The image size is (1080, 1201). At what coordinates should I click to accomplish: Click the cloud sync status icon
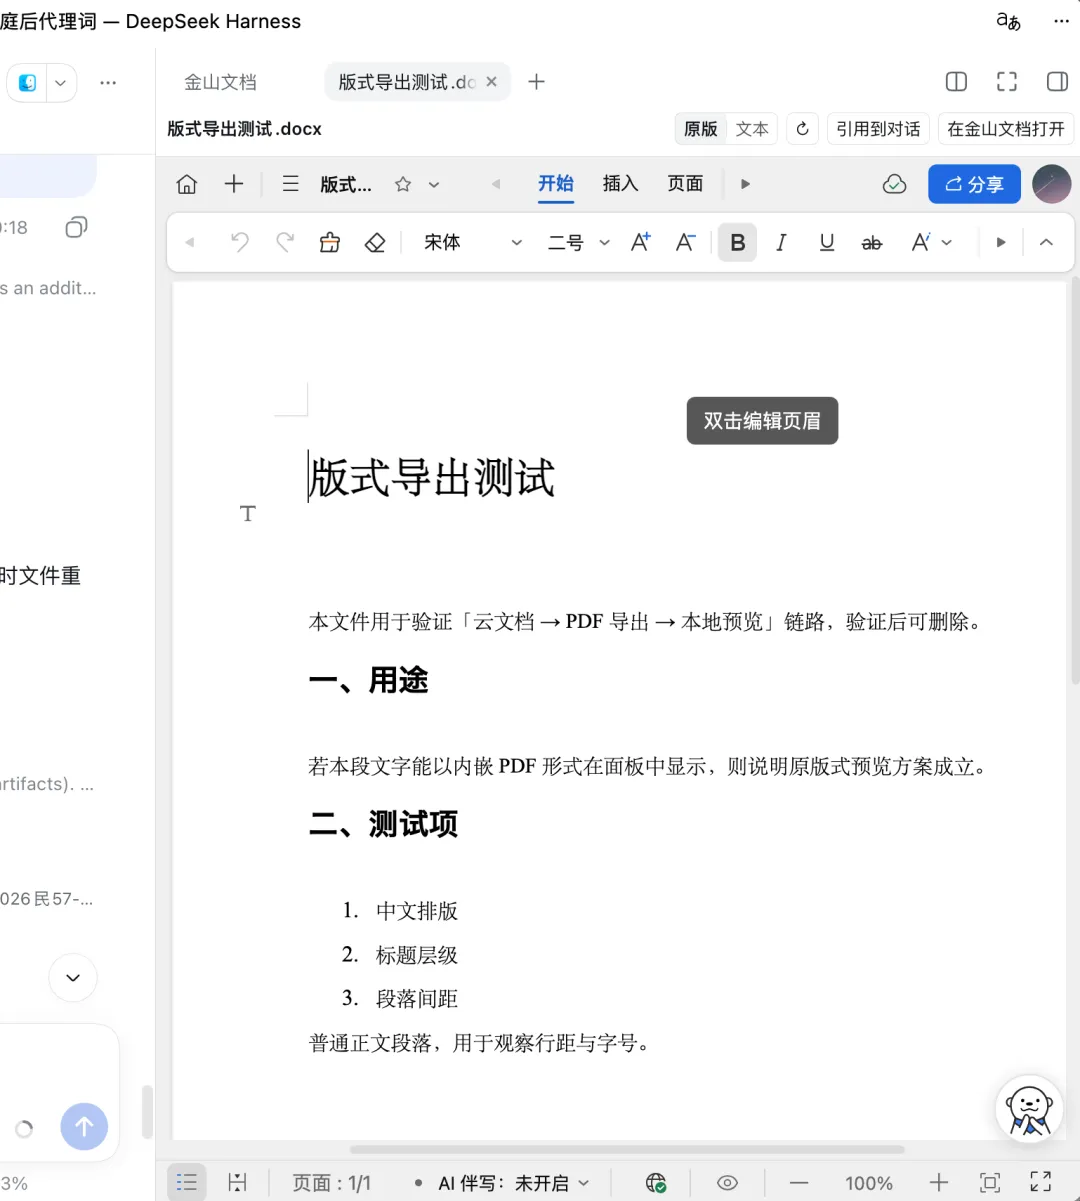pyautogui.click(x=895, y=184)
